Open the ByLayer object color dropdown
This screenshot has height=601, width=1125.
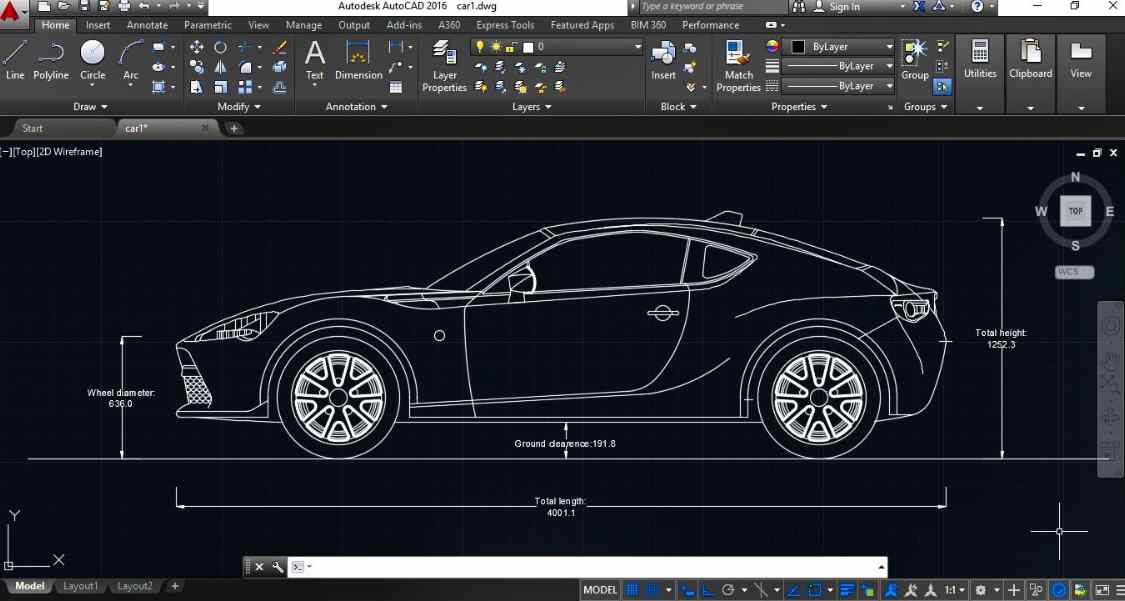889,47
